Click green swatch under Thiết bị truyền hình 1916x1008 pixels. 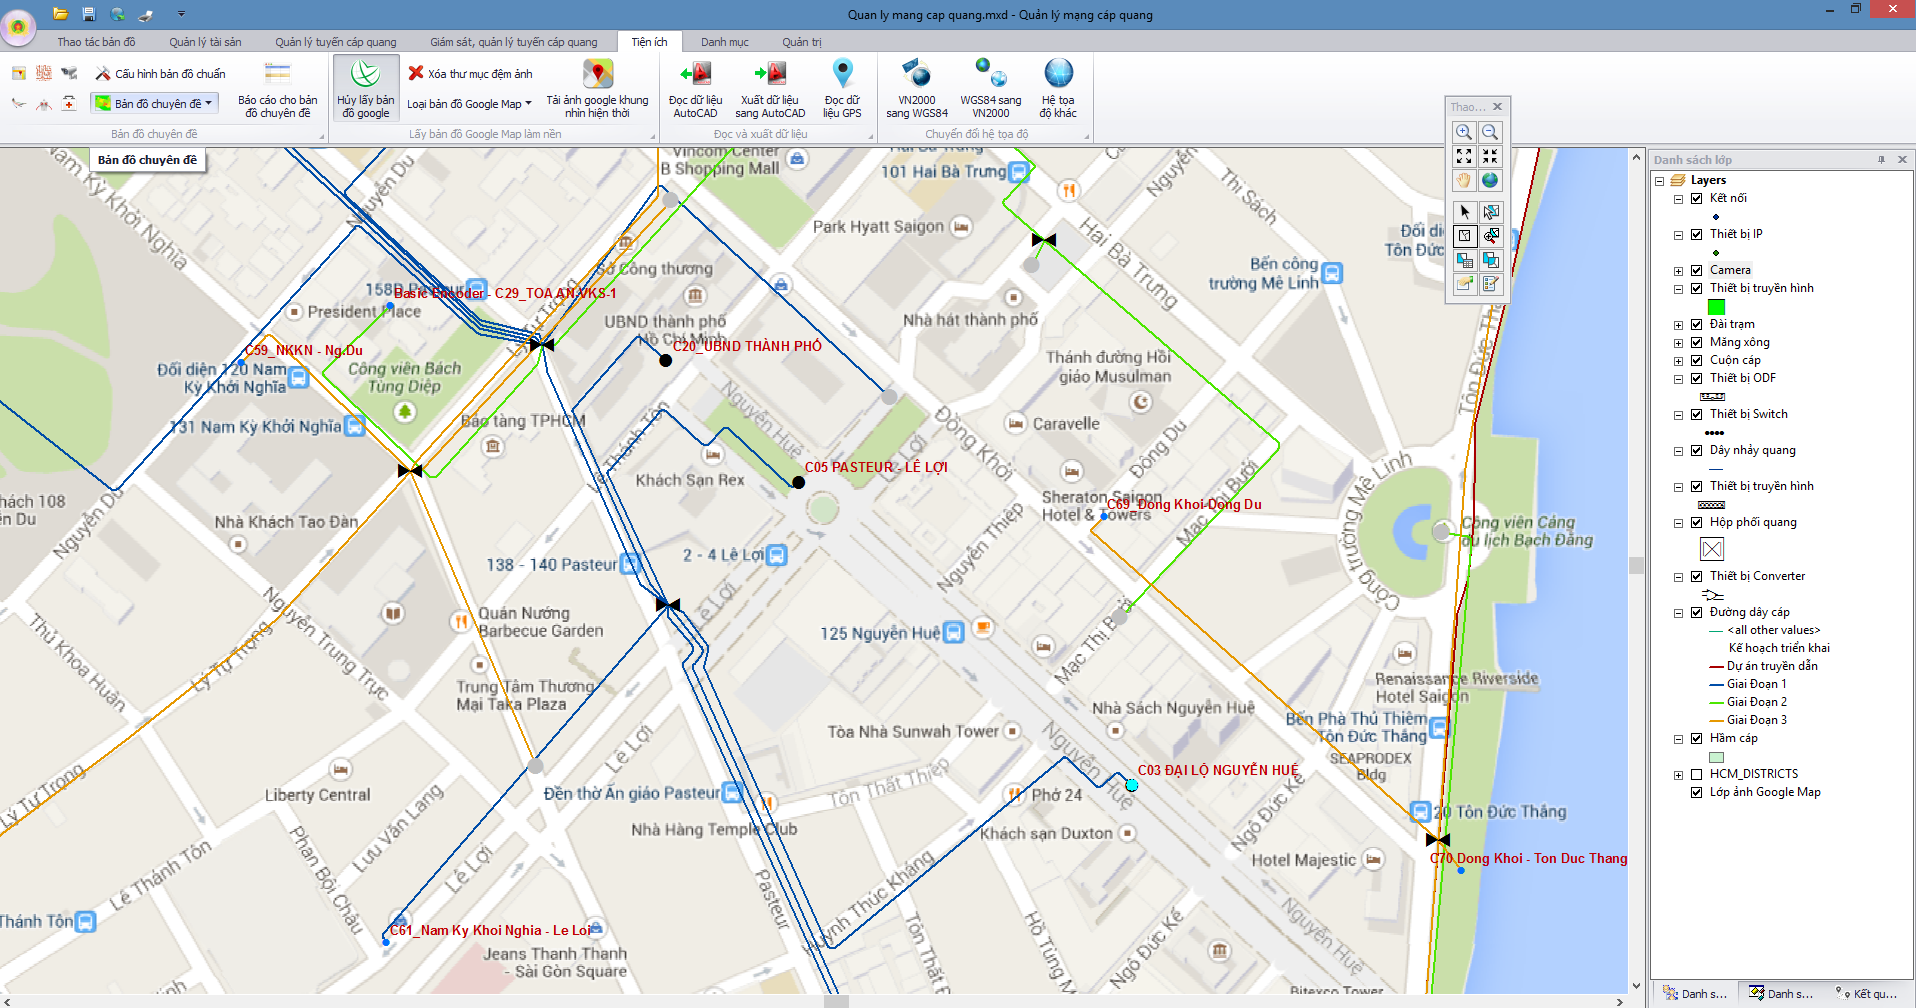[1716, 307]
